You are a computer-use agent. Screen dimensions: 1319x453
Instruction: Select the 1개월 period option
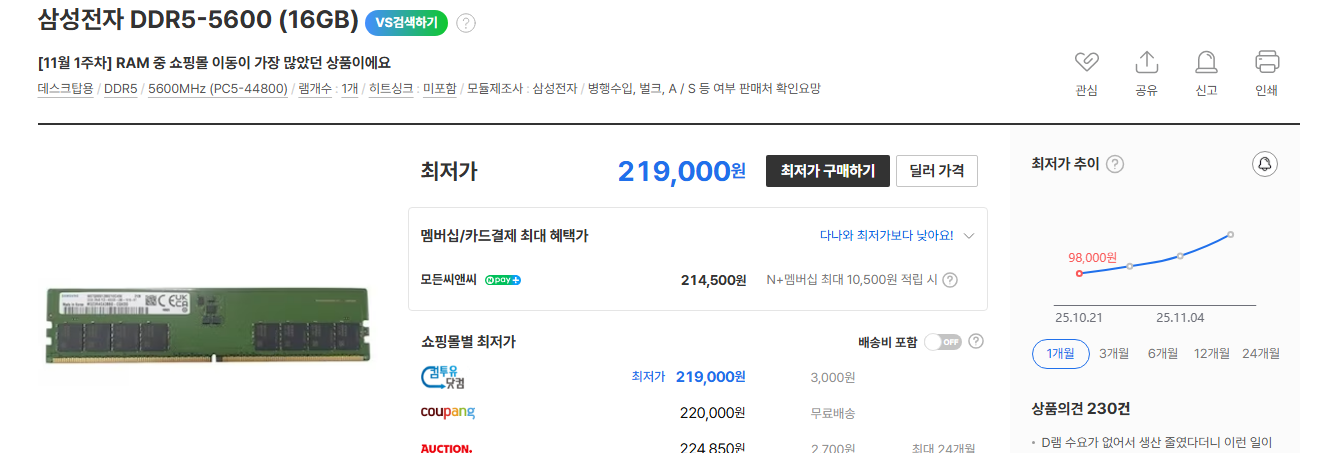click(x=1060, y=353)
